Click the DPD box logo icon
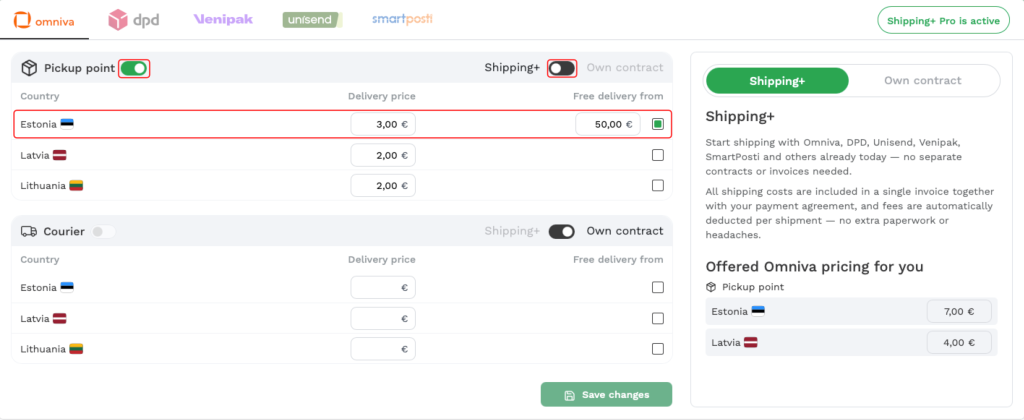This screenshot has height=420, width=1024. coord(119,19)
